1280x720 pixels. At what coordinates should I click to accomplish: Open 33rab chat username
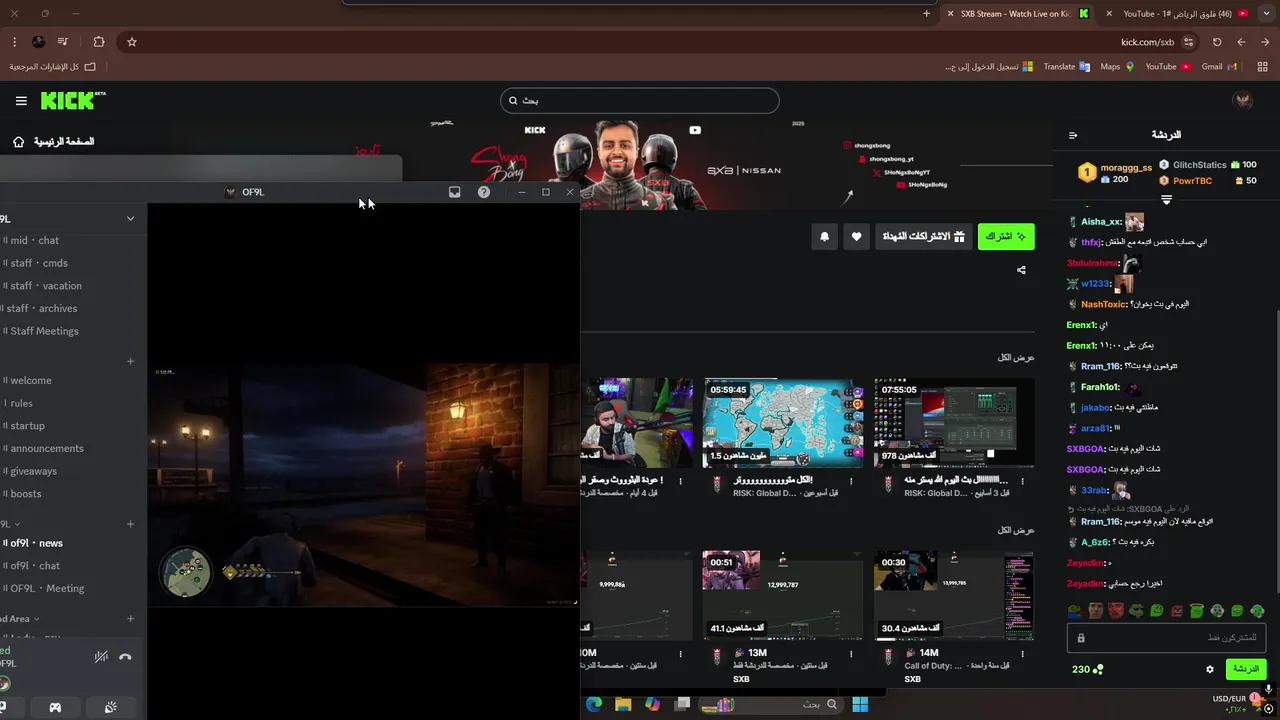point(1095,491)
